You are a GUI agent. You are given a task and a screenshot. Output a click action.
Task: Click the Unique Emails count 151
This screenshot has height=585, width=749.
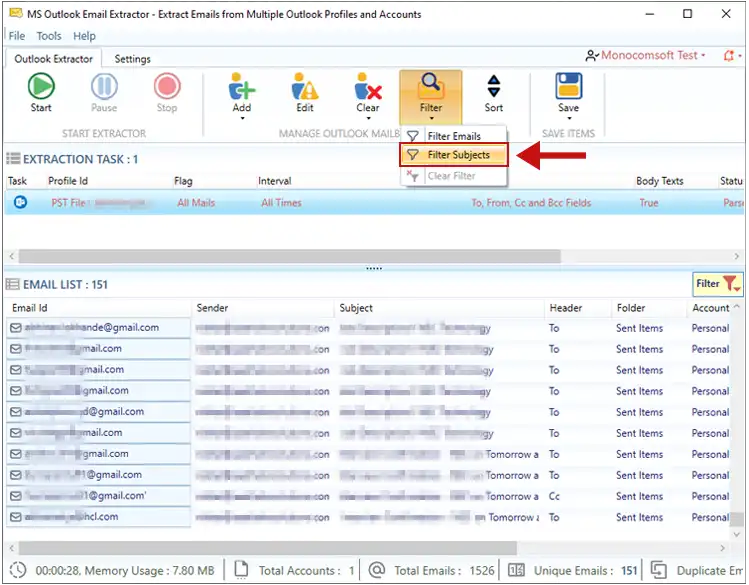coord(629,571)
